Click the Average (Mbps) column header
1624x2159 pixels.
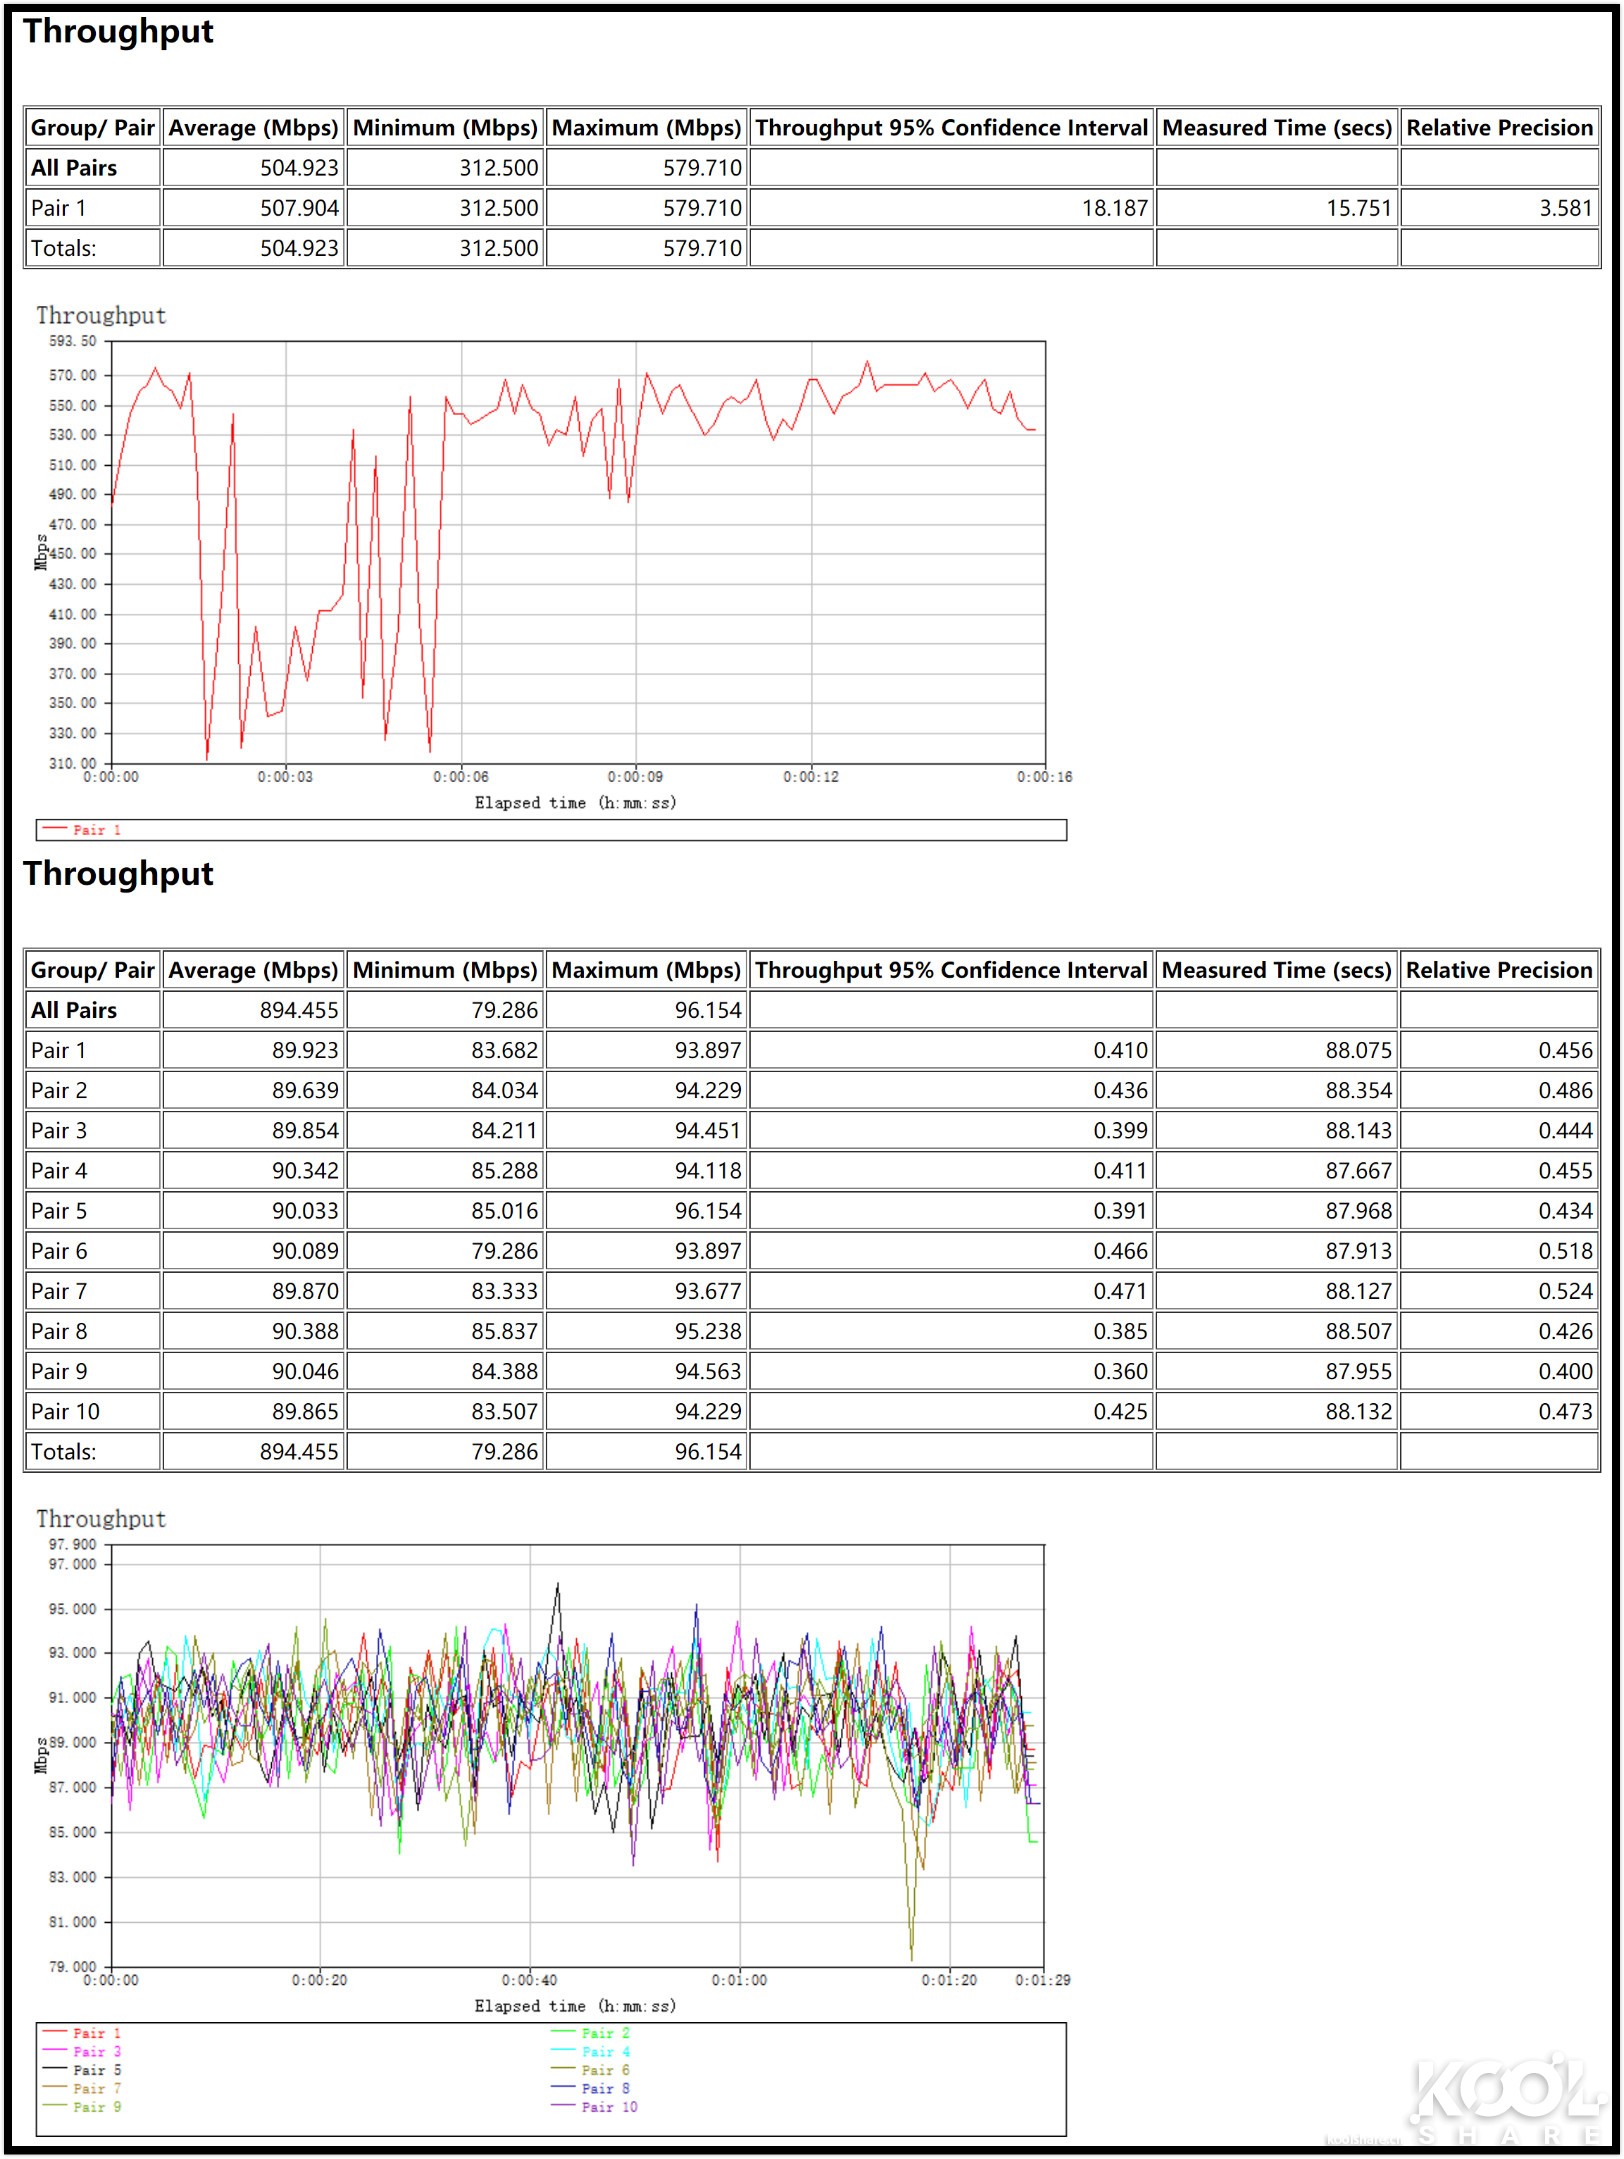click(x=251, y=127)
